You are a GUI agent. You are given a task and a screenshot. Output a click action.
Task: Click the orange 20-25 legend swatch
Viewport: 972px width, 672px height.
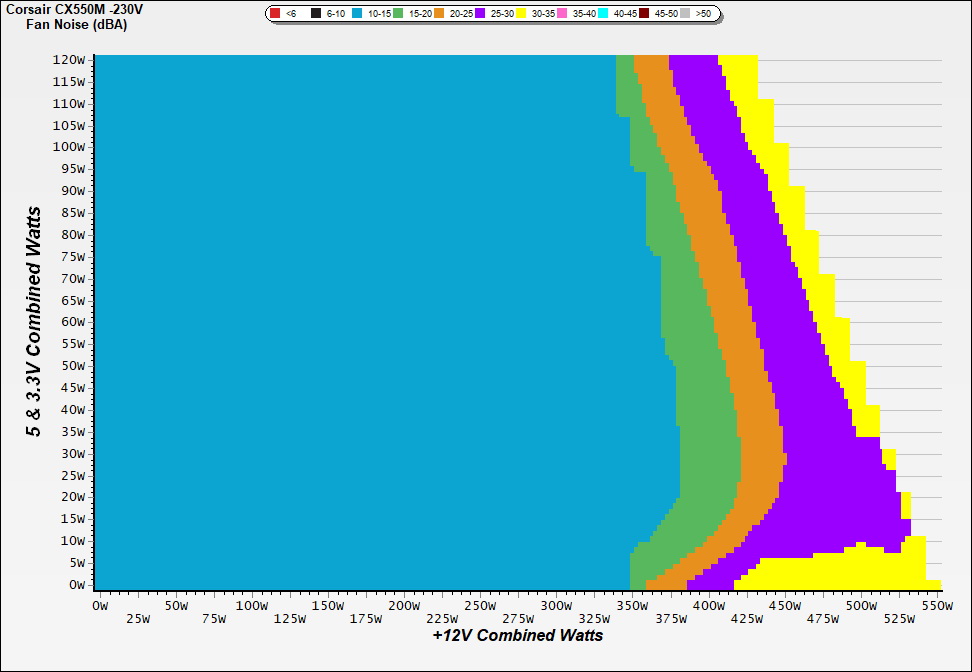(x=439, y=14)
